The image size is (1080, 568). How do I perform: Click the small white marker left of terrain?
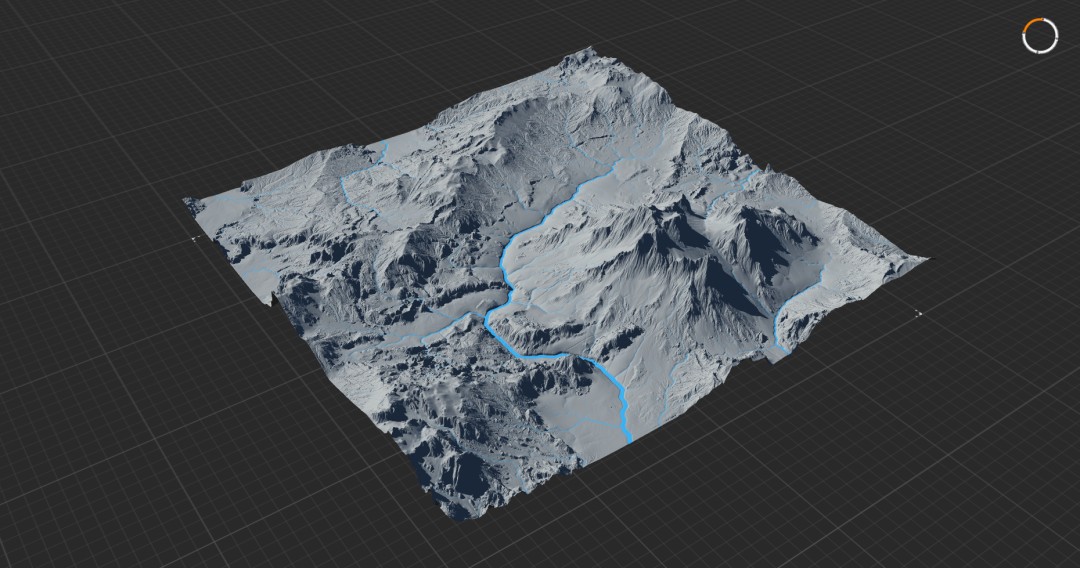(196, 238)
